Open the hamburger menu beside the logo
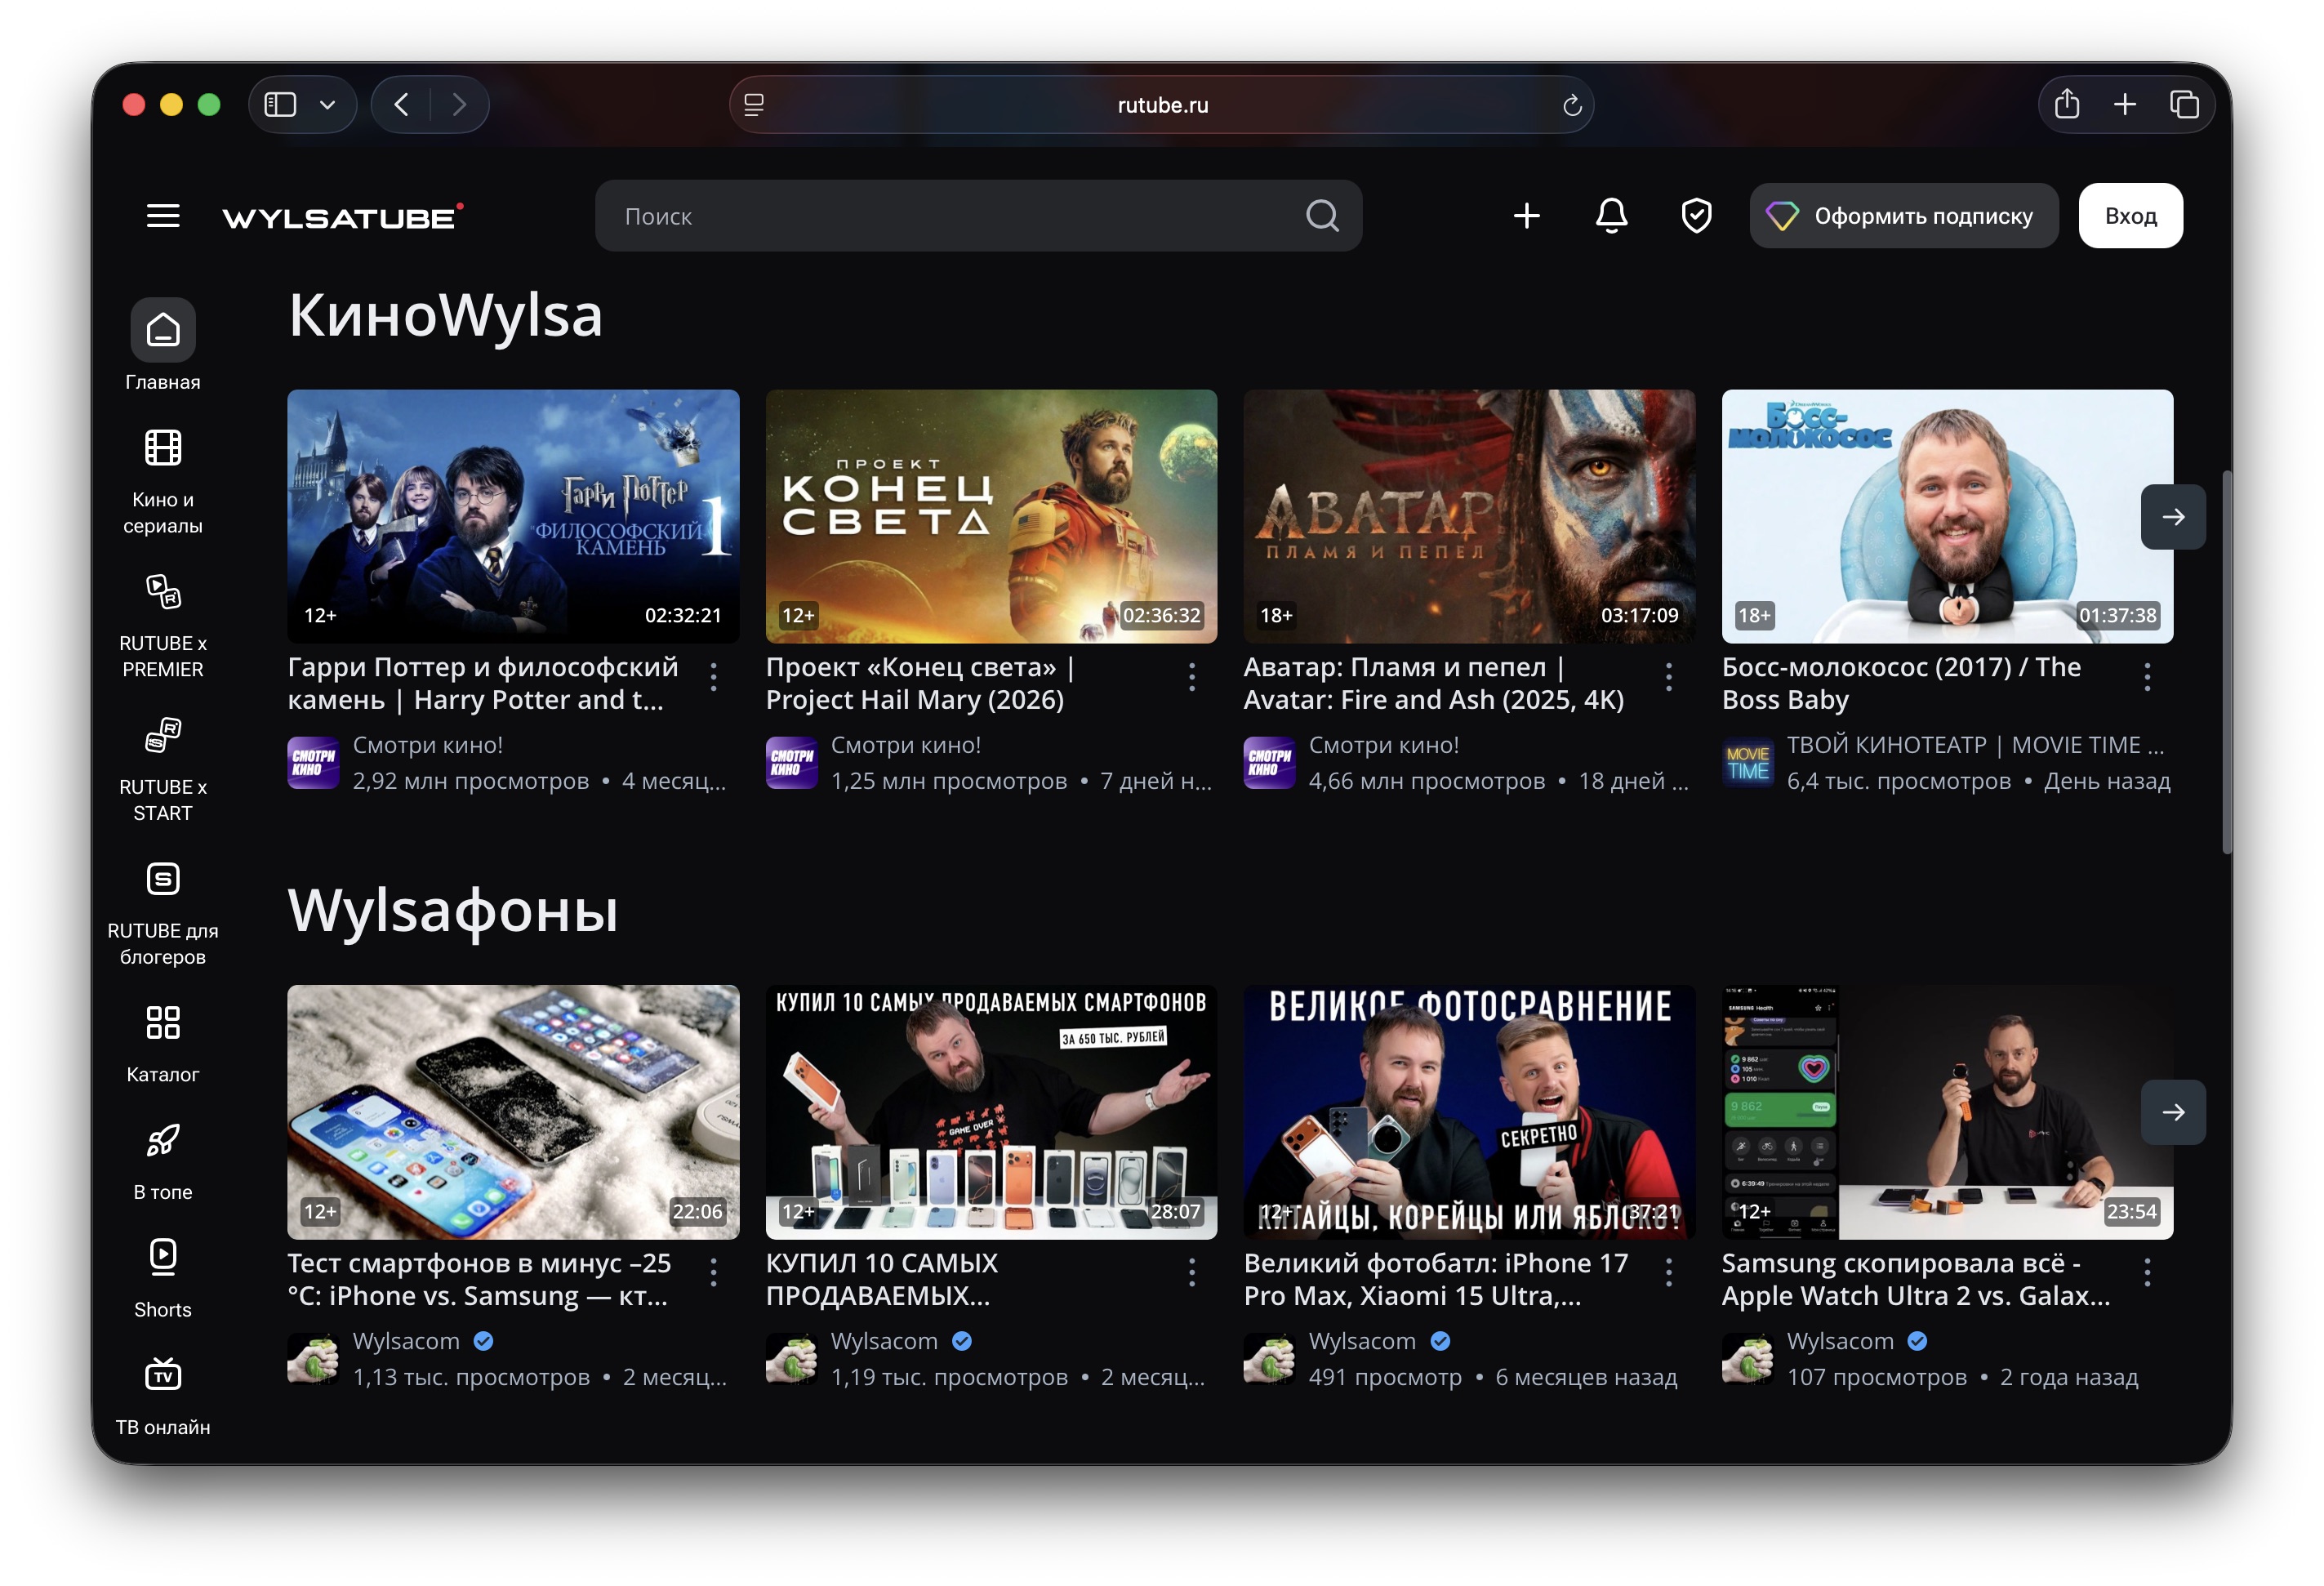The width and height of the screenshot is (2324, 1586). (x=163, y=216)
